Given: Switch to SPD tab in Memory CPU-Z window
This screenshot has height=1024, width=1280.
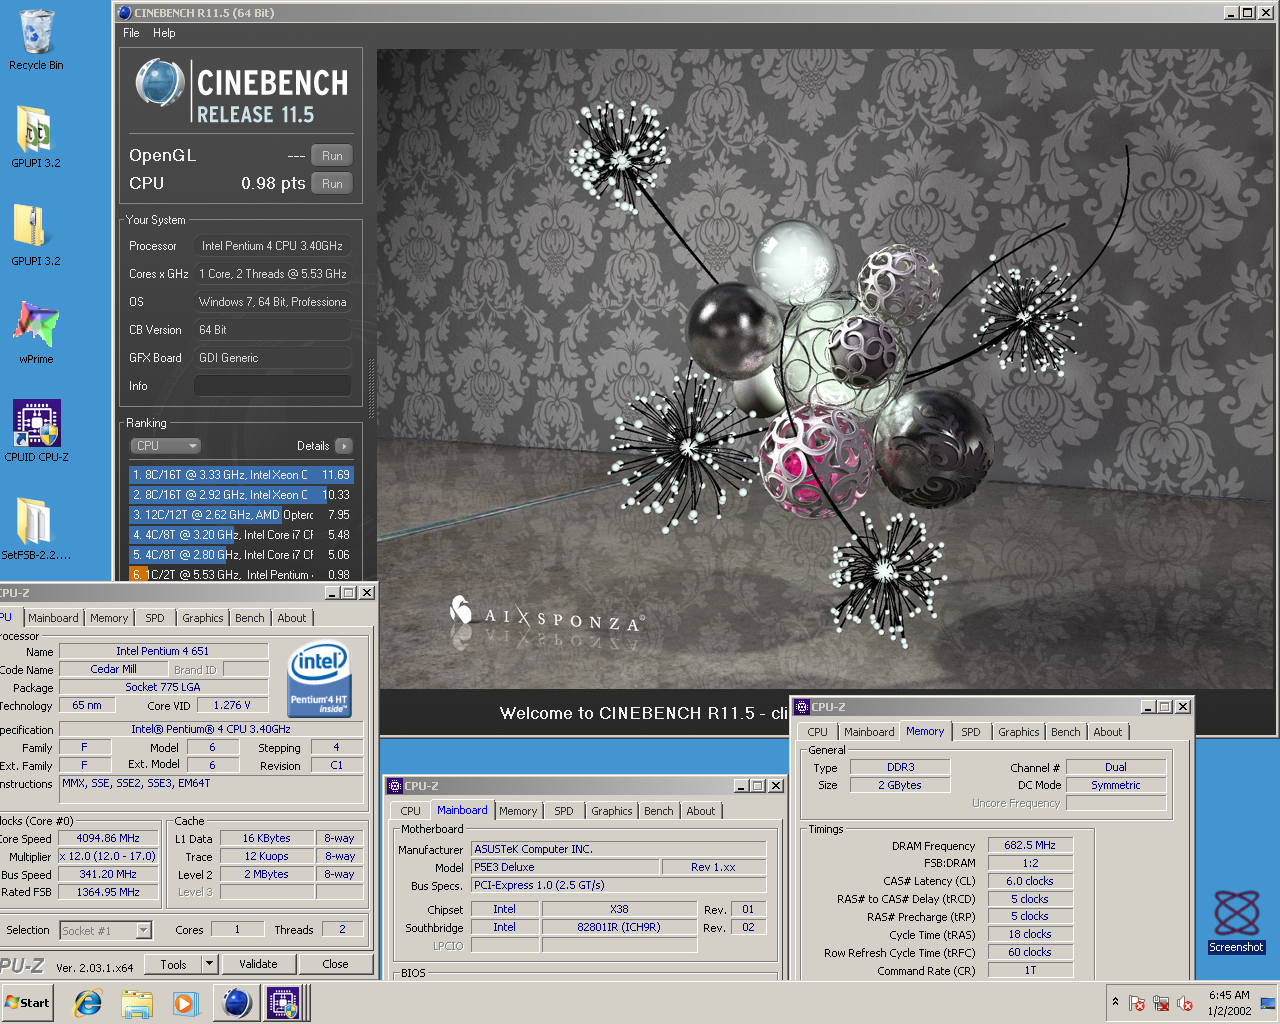Looking at the screenshot, I should click(x=971, y=732).
